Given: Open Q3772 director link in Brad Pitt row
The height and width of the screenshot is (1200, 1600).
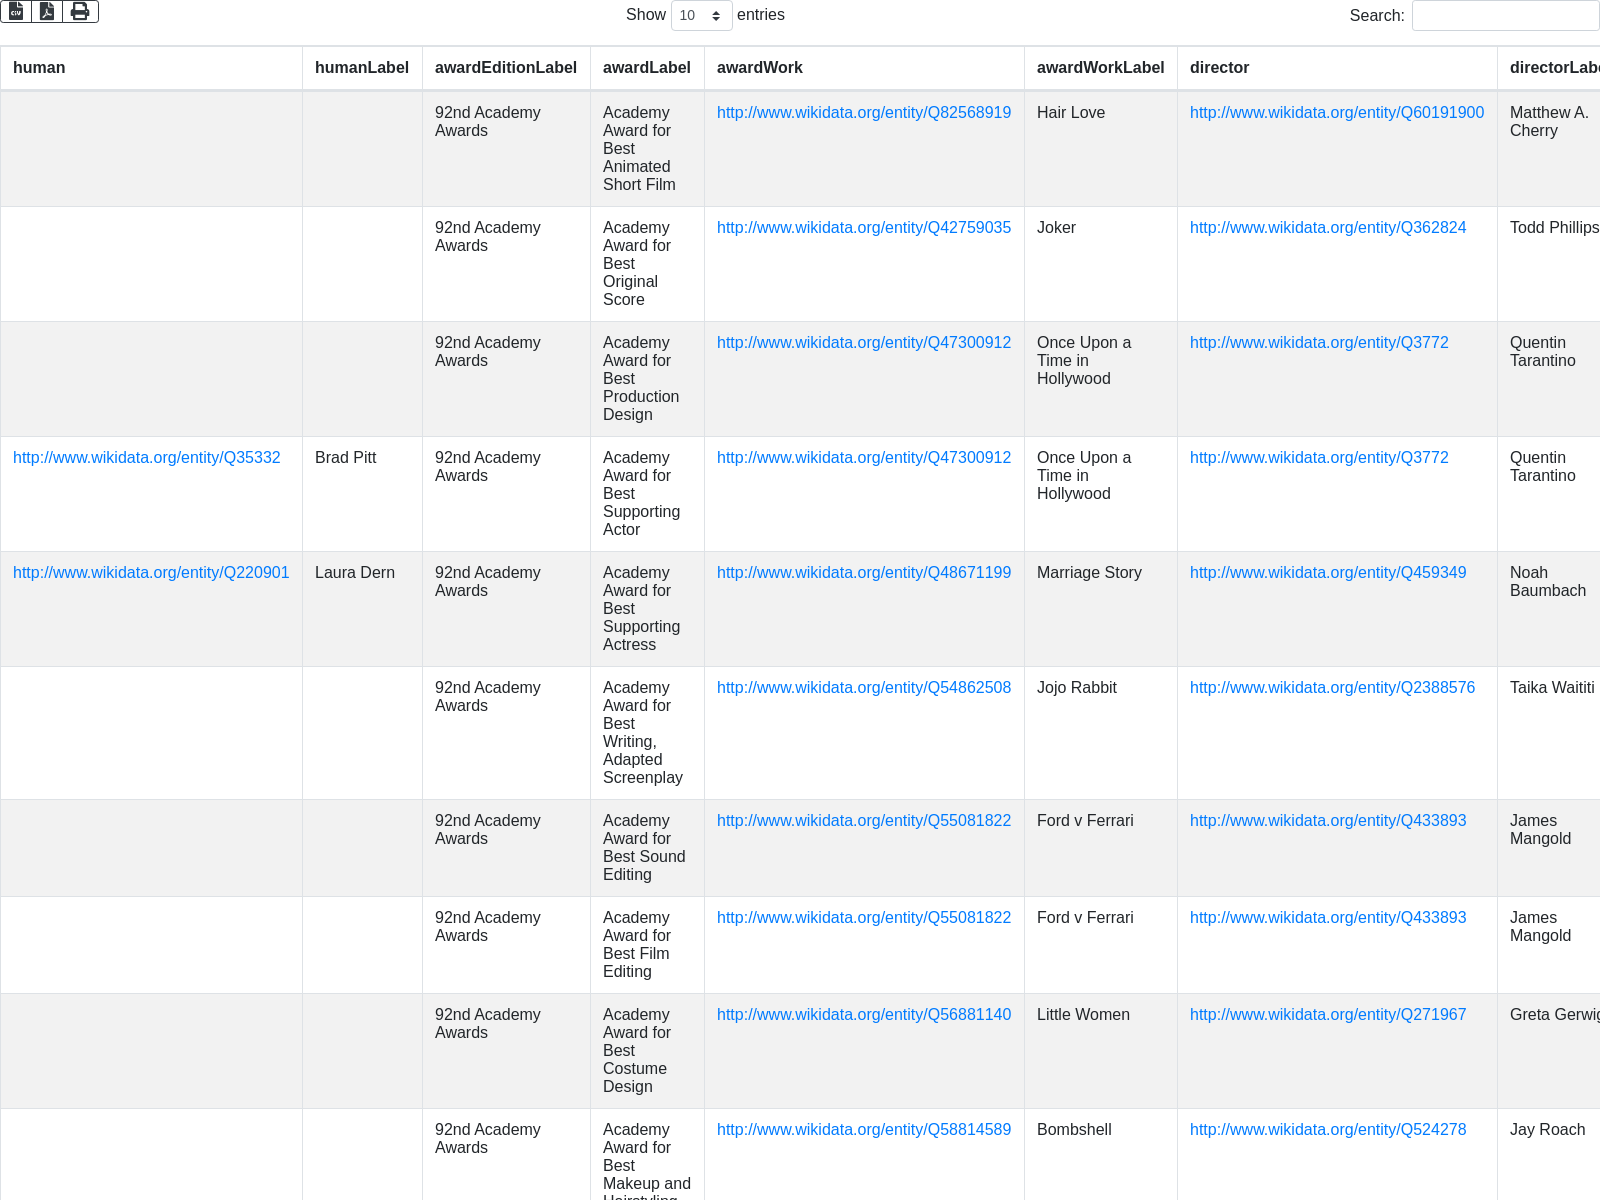Looking at the screenshot, I should [x=1319, y=458].
